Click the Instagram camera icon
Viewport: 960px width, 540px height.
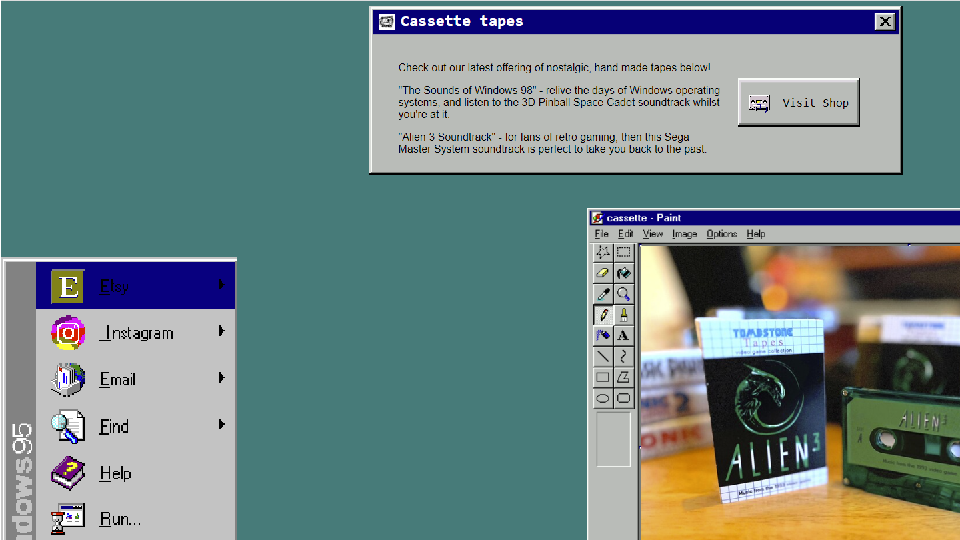coord(67,332)
